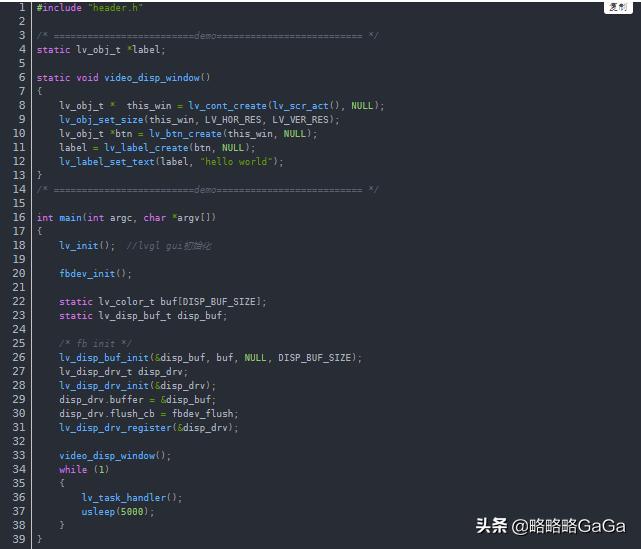The image size is (641, 549).
Task: Click the "lv_btn_create" function call
Action: 186,134
